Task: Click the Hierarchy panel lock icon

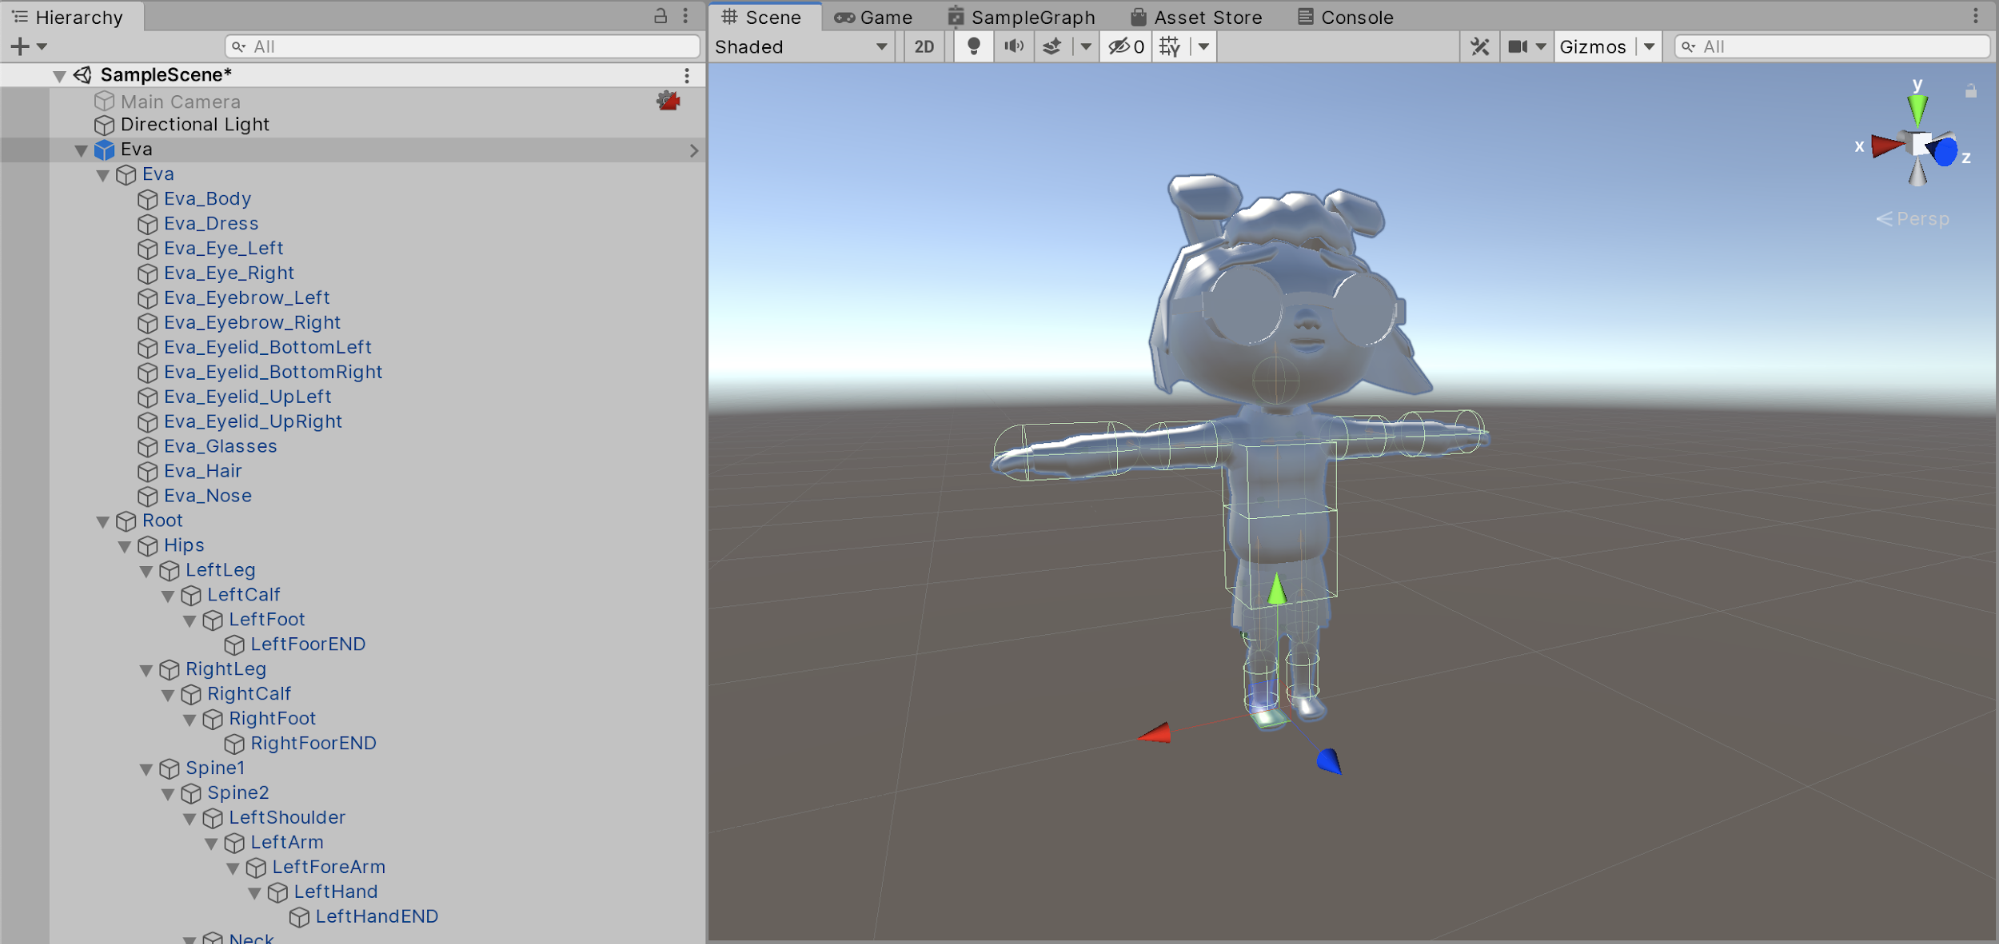Action: pyautogui.click(x=660, y=16)
